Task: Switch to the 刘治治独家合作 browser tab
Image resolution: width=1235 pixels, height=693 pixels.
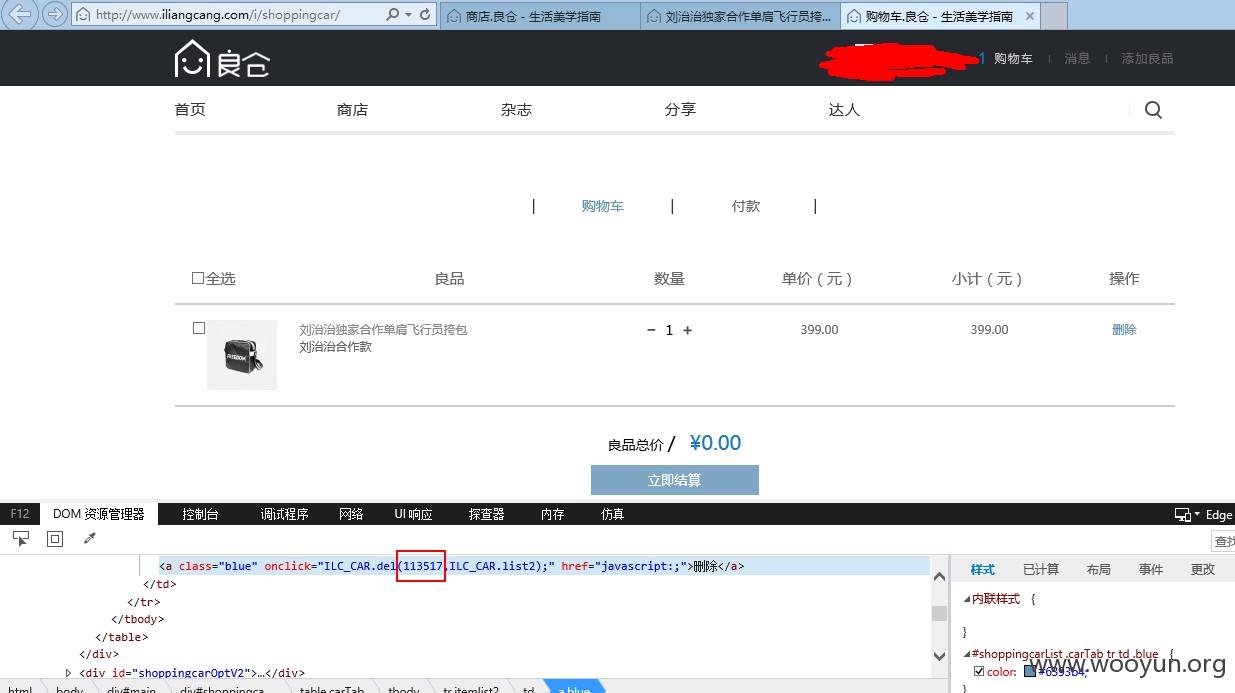Action: pos(740,16)
